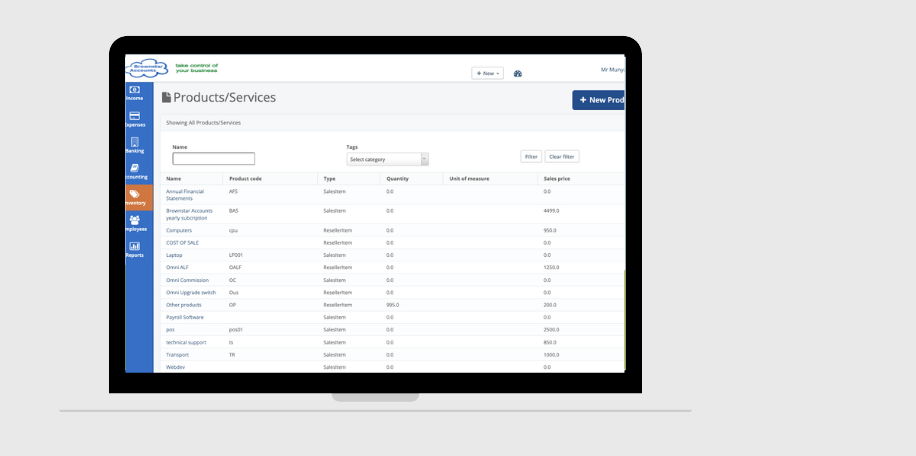Open the Banking sidebar icon

coord(134,144)
